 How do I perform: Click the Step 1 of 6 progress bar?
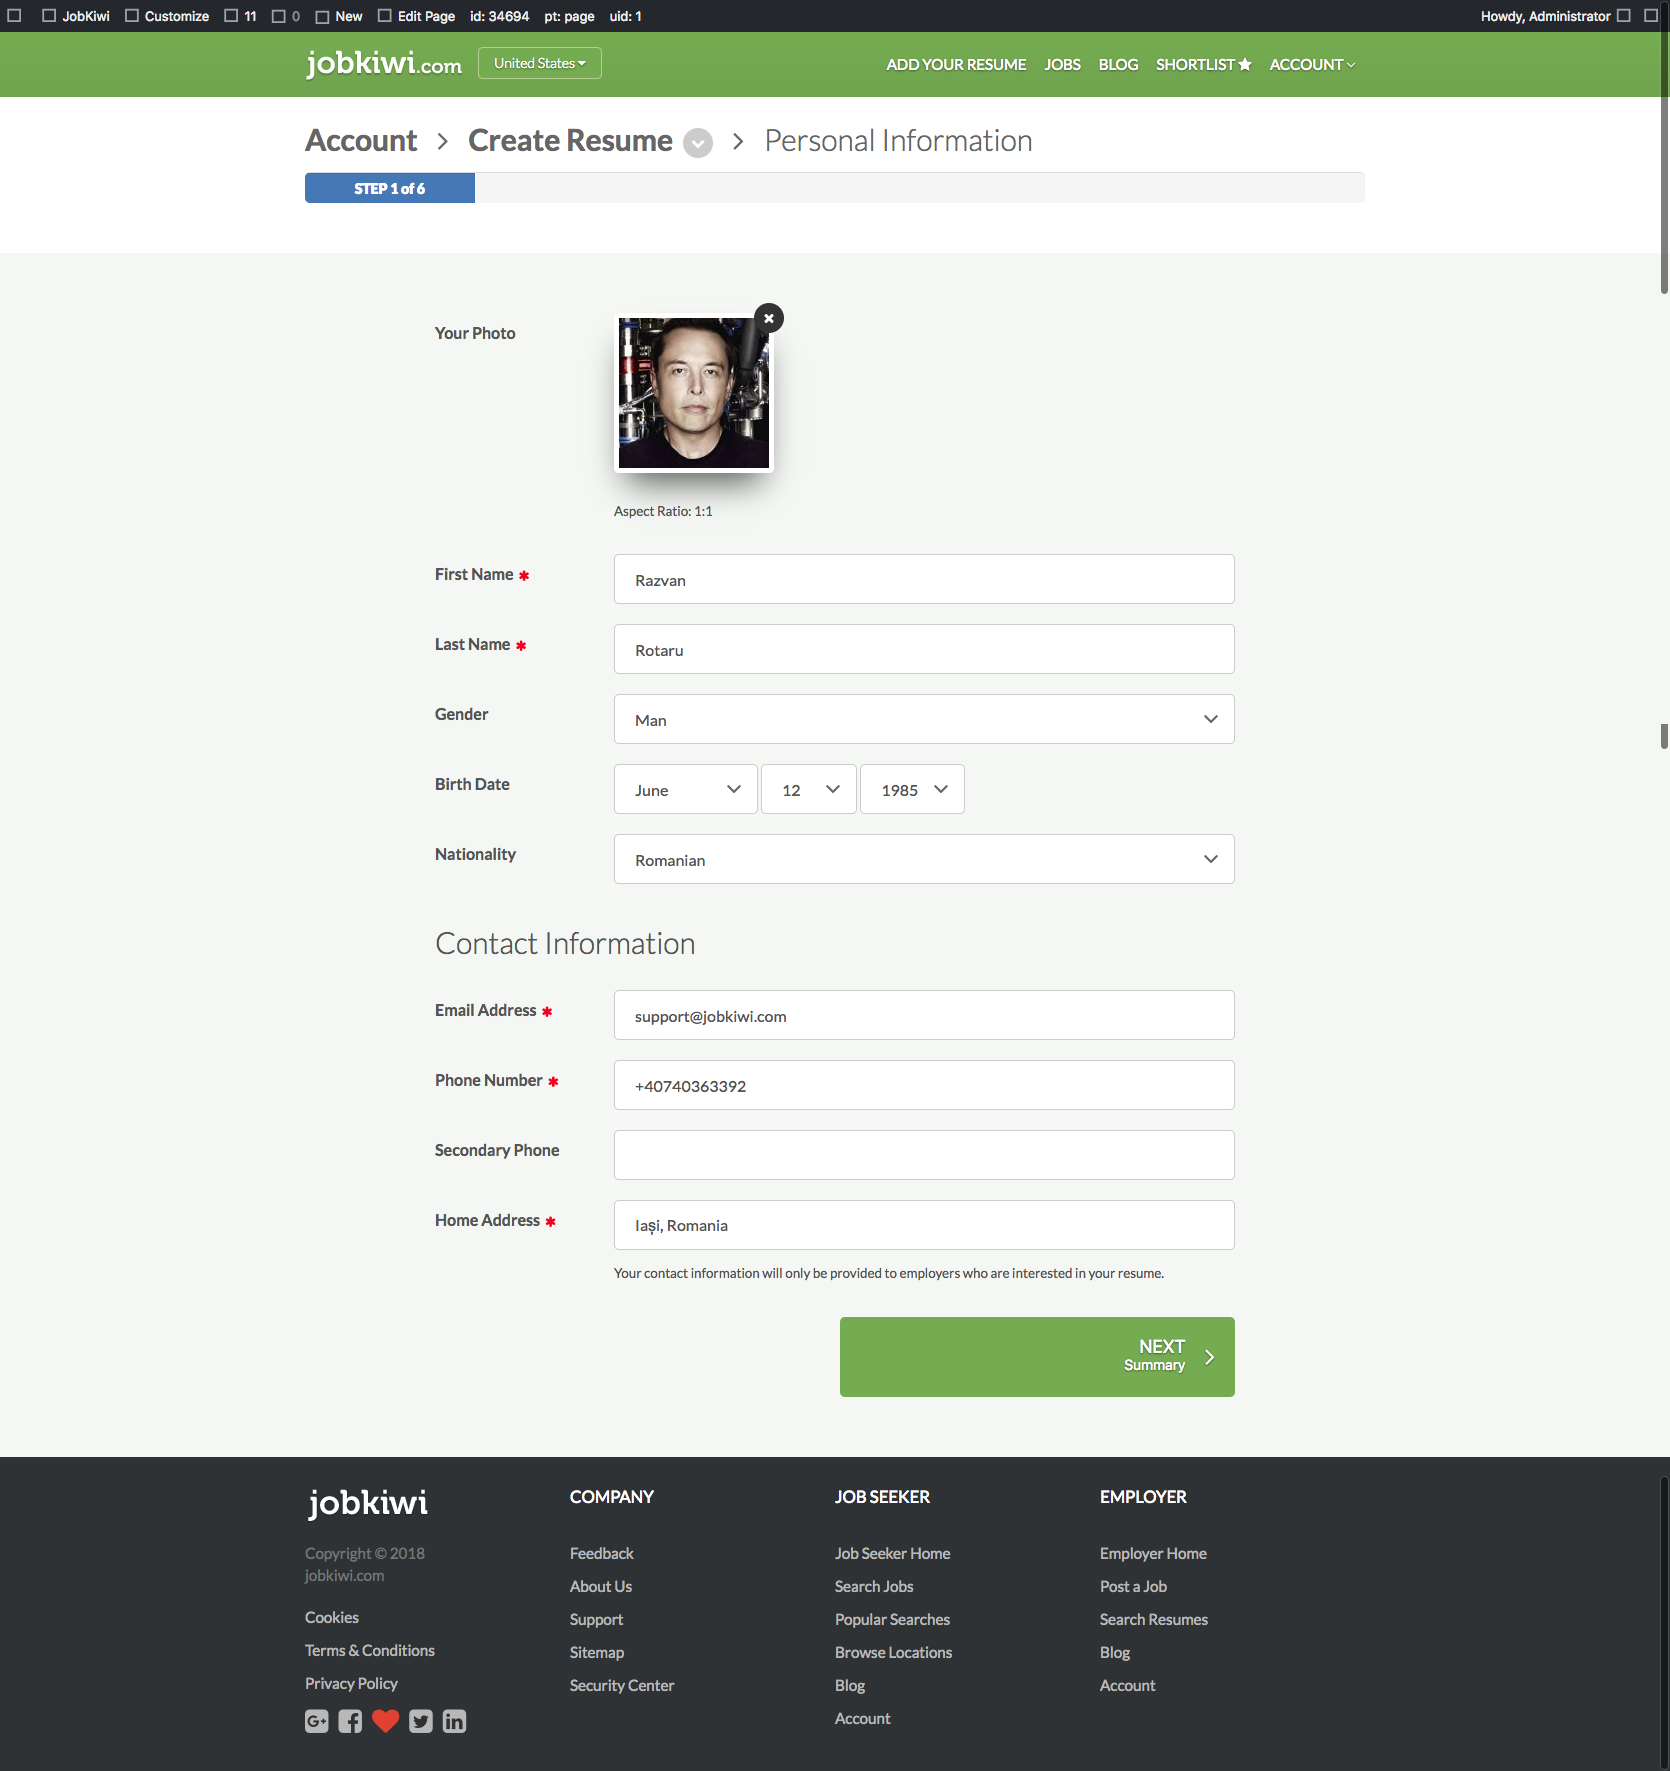390,188
